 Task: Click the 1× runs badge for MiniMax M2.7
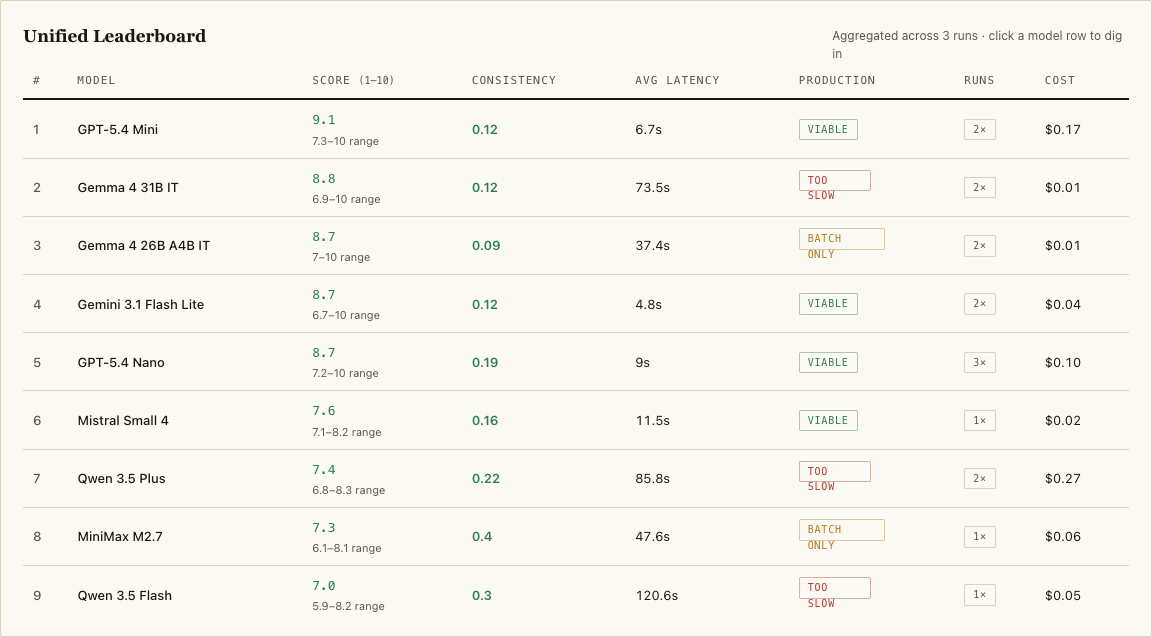tap(979, 536)
